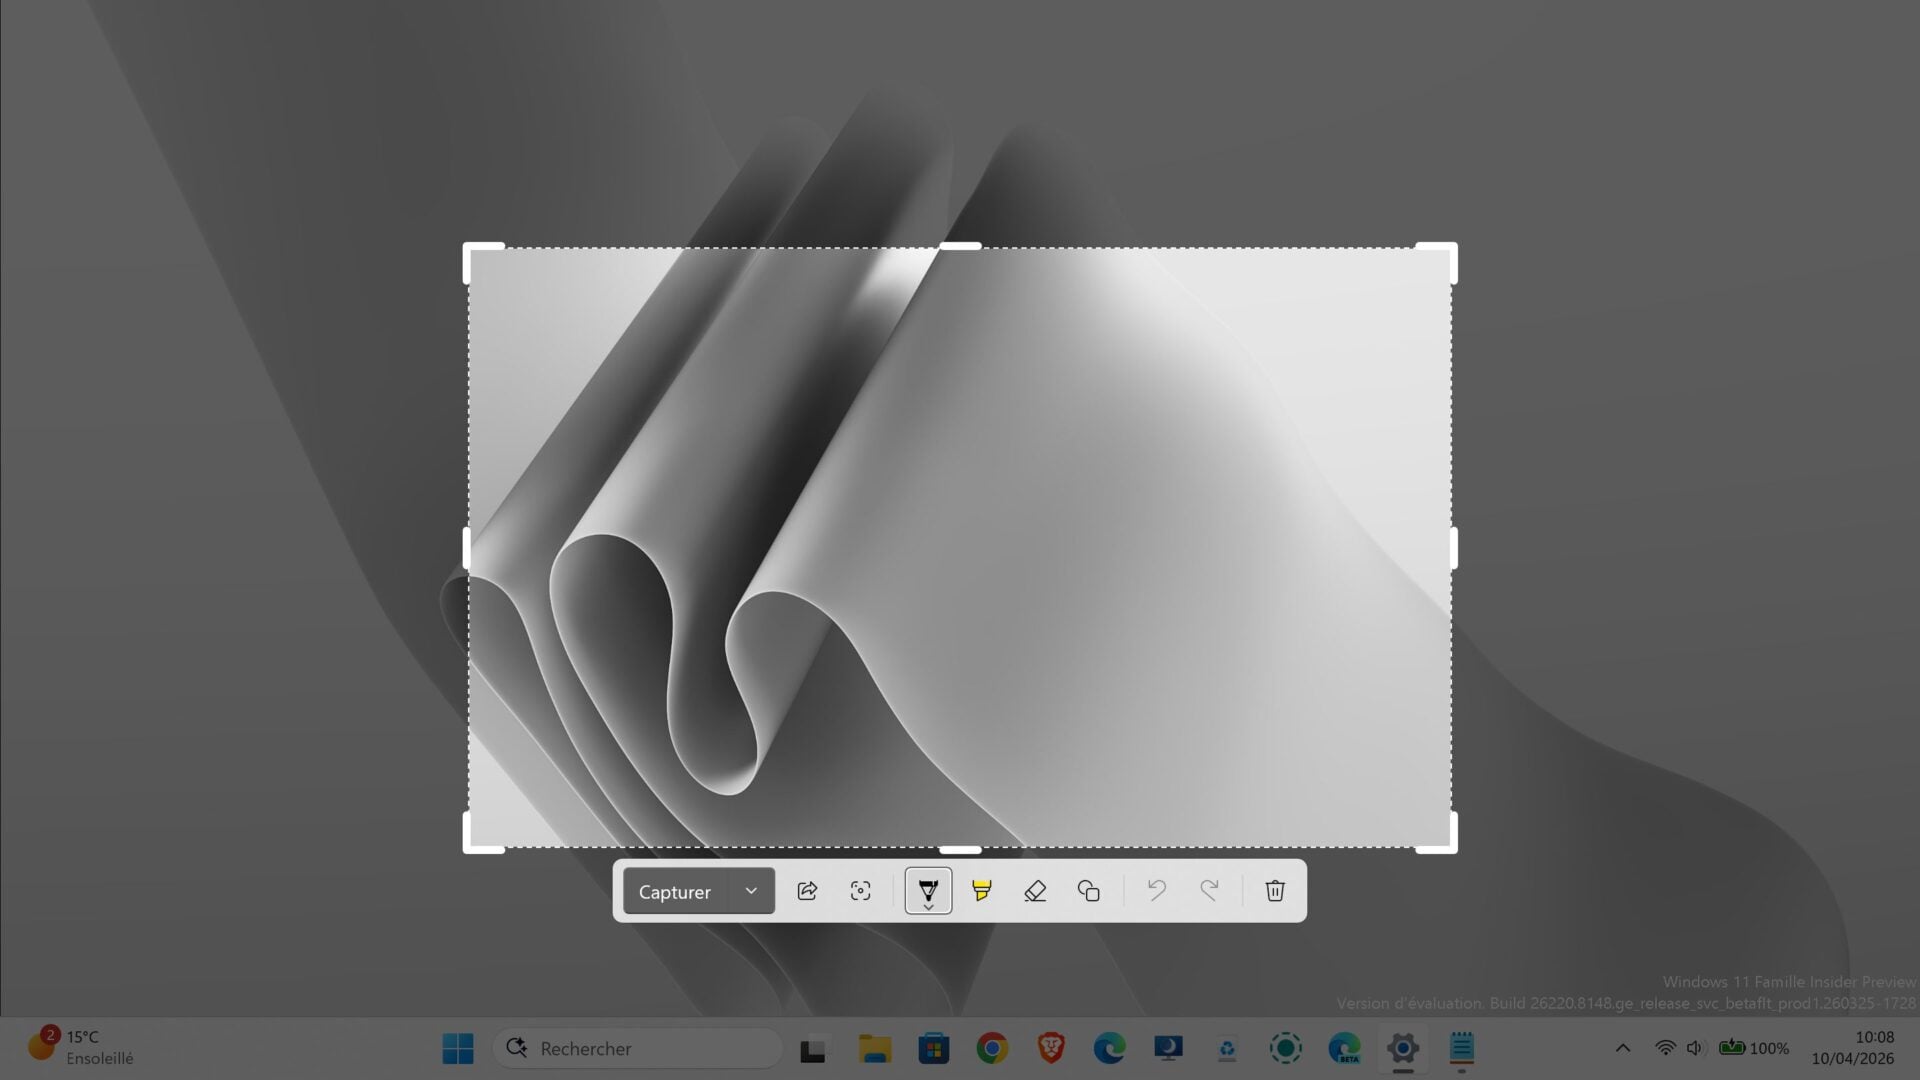
Task: Select the pen annotation tool
Action: point(928,888)
